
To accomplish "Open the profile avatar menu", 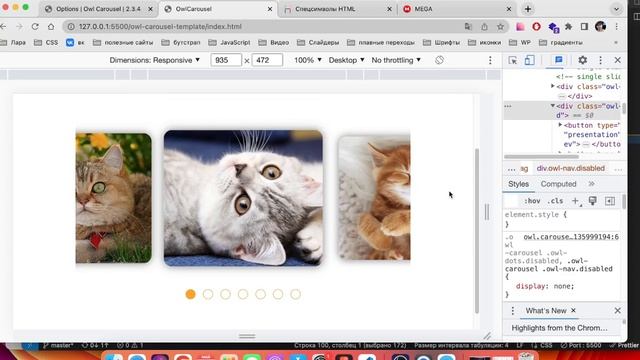I will 600,27.
